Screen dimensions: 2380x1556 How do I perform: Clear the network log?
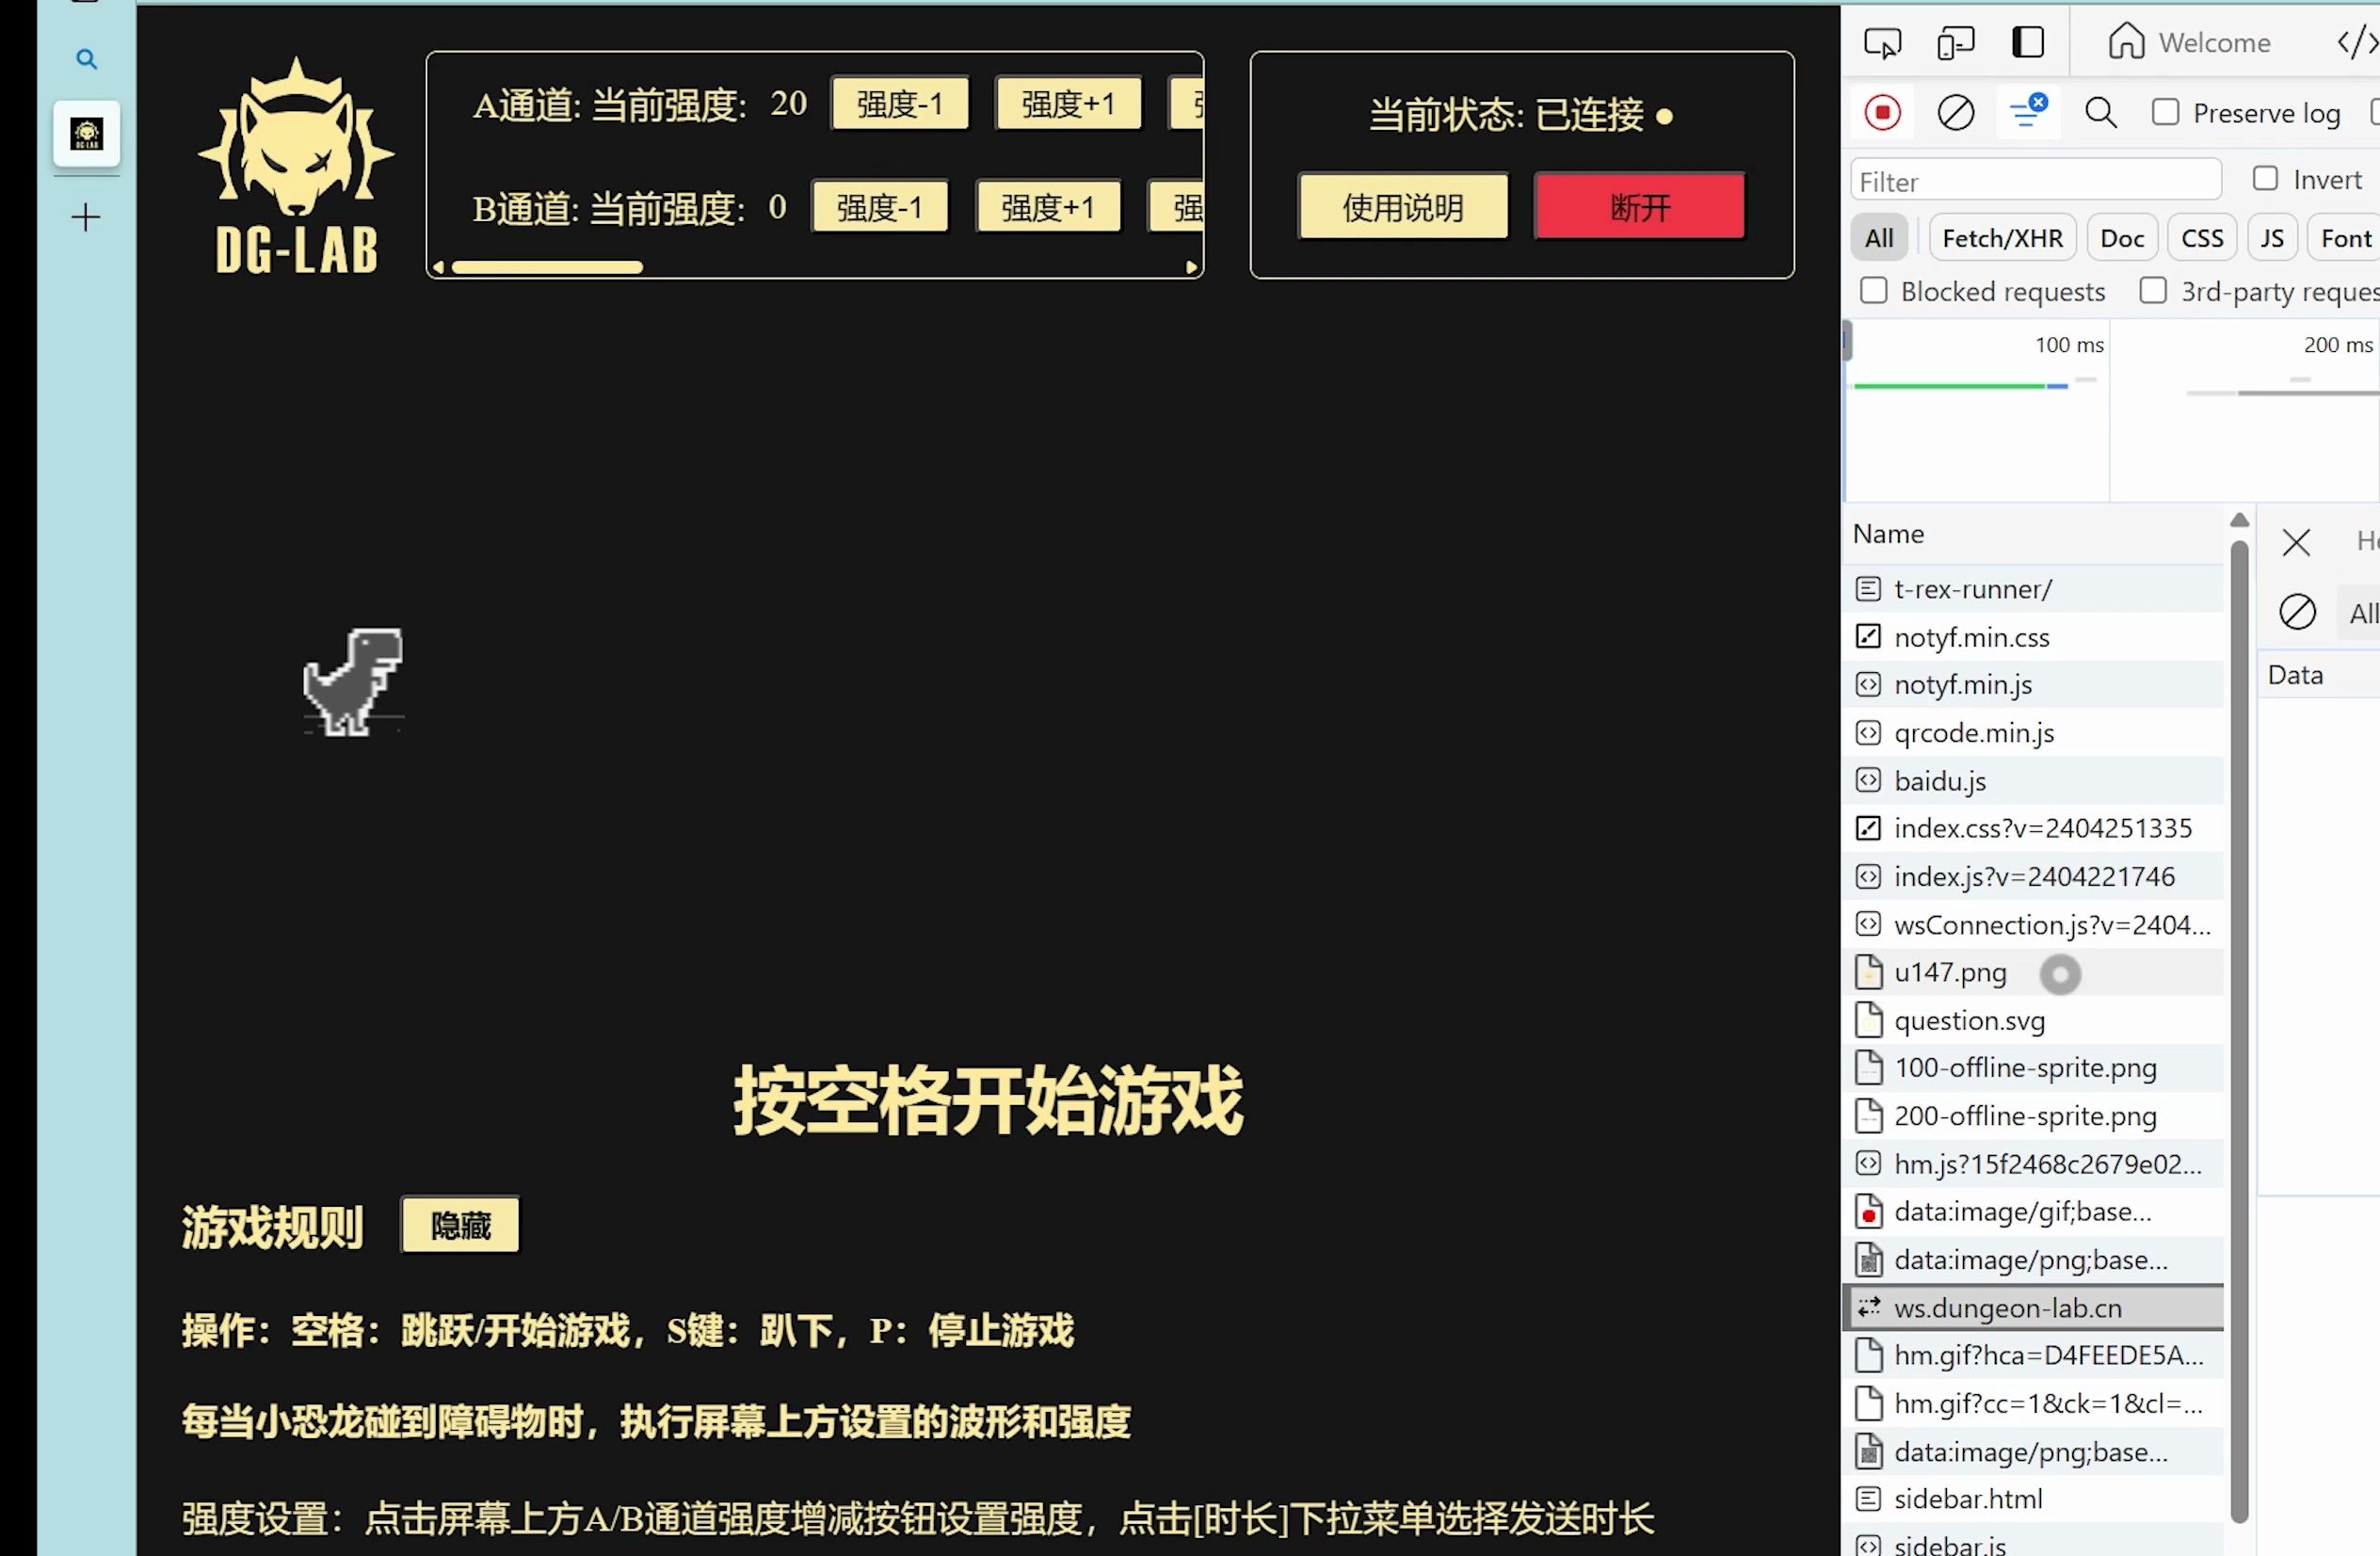point(1955,112)
